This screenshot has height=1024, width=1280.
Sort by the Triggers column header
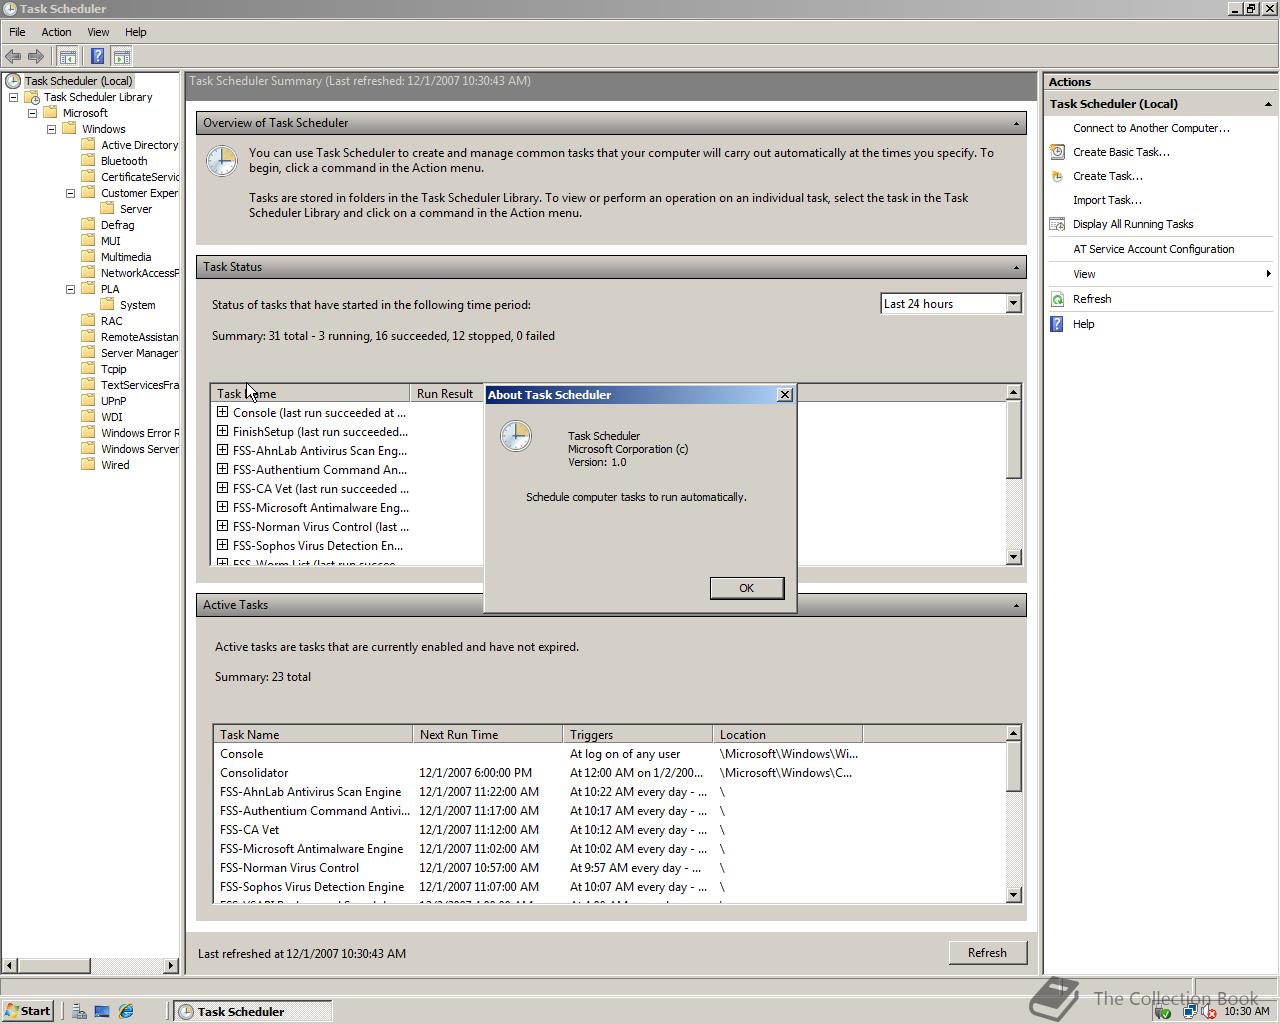pos(638,734)
